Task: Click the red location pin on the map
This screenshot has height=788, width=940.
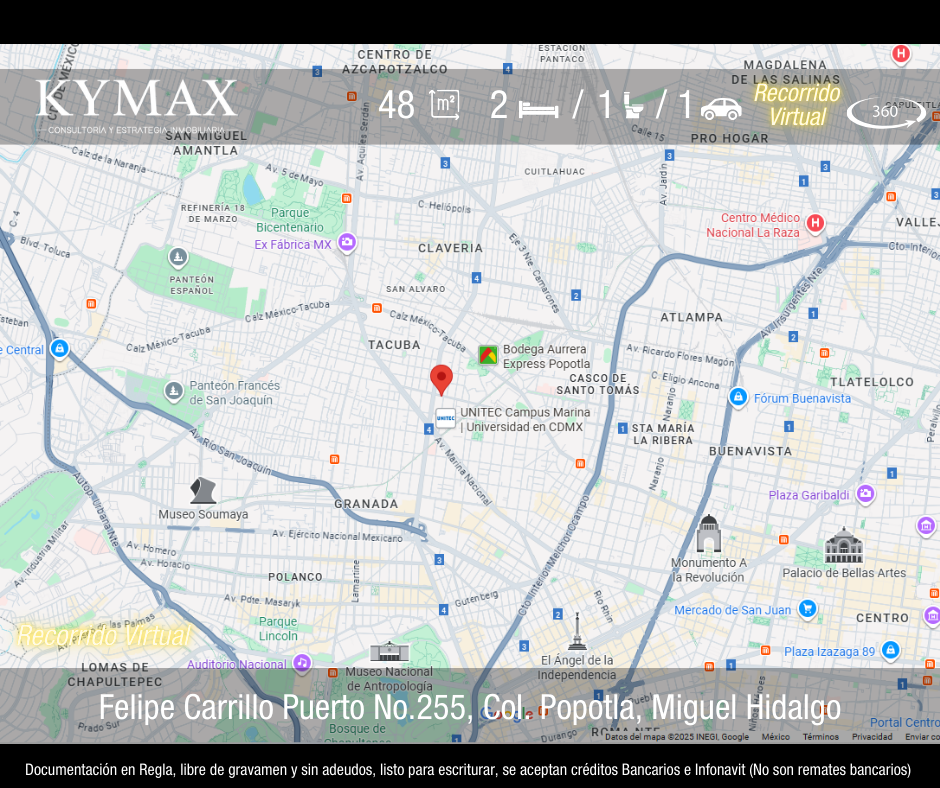Action: 441,380
